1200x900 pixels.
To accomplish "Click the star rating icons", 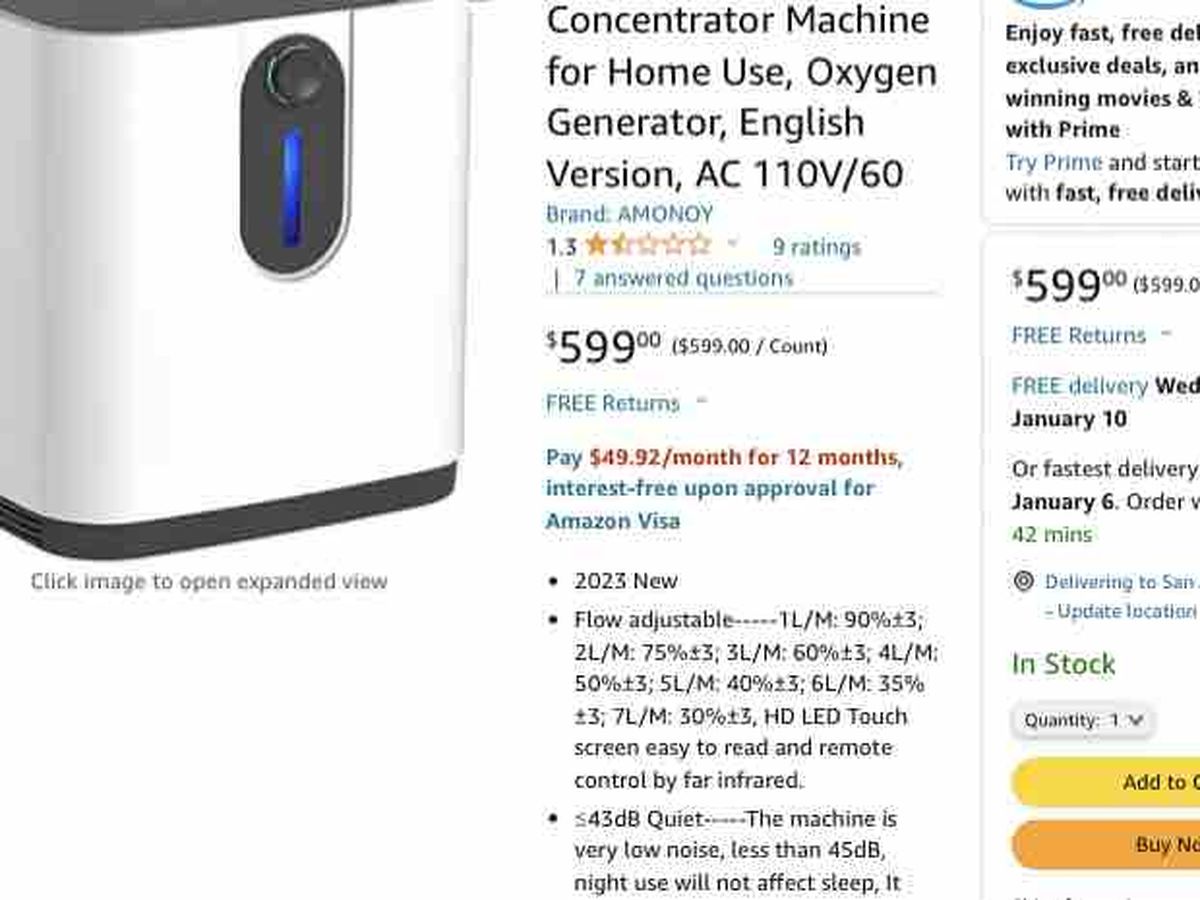I will pos(647,245).
